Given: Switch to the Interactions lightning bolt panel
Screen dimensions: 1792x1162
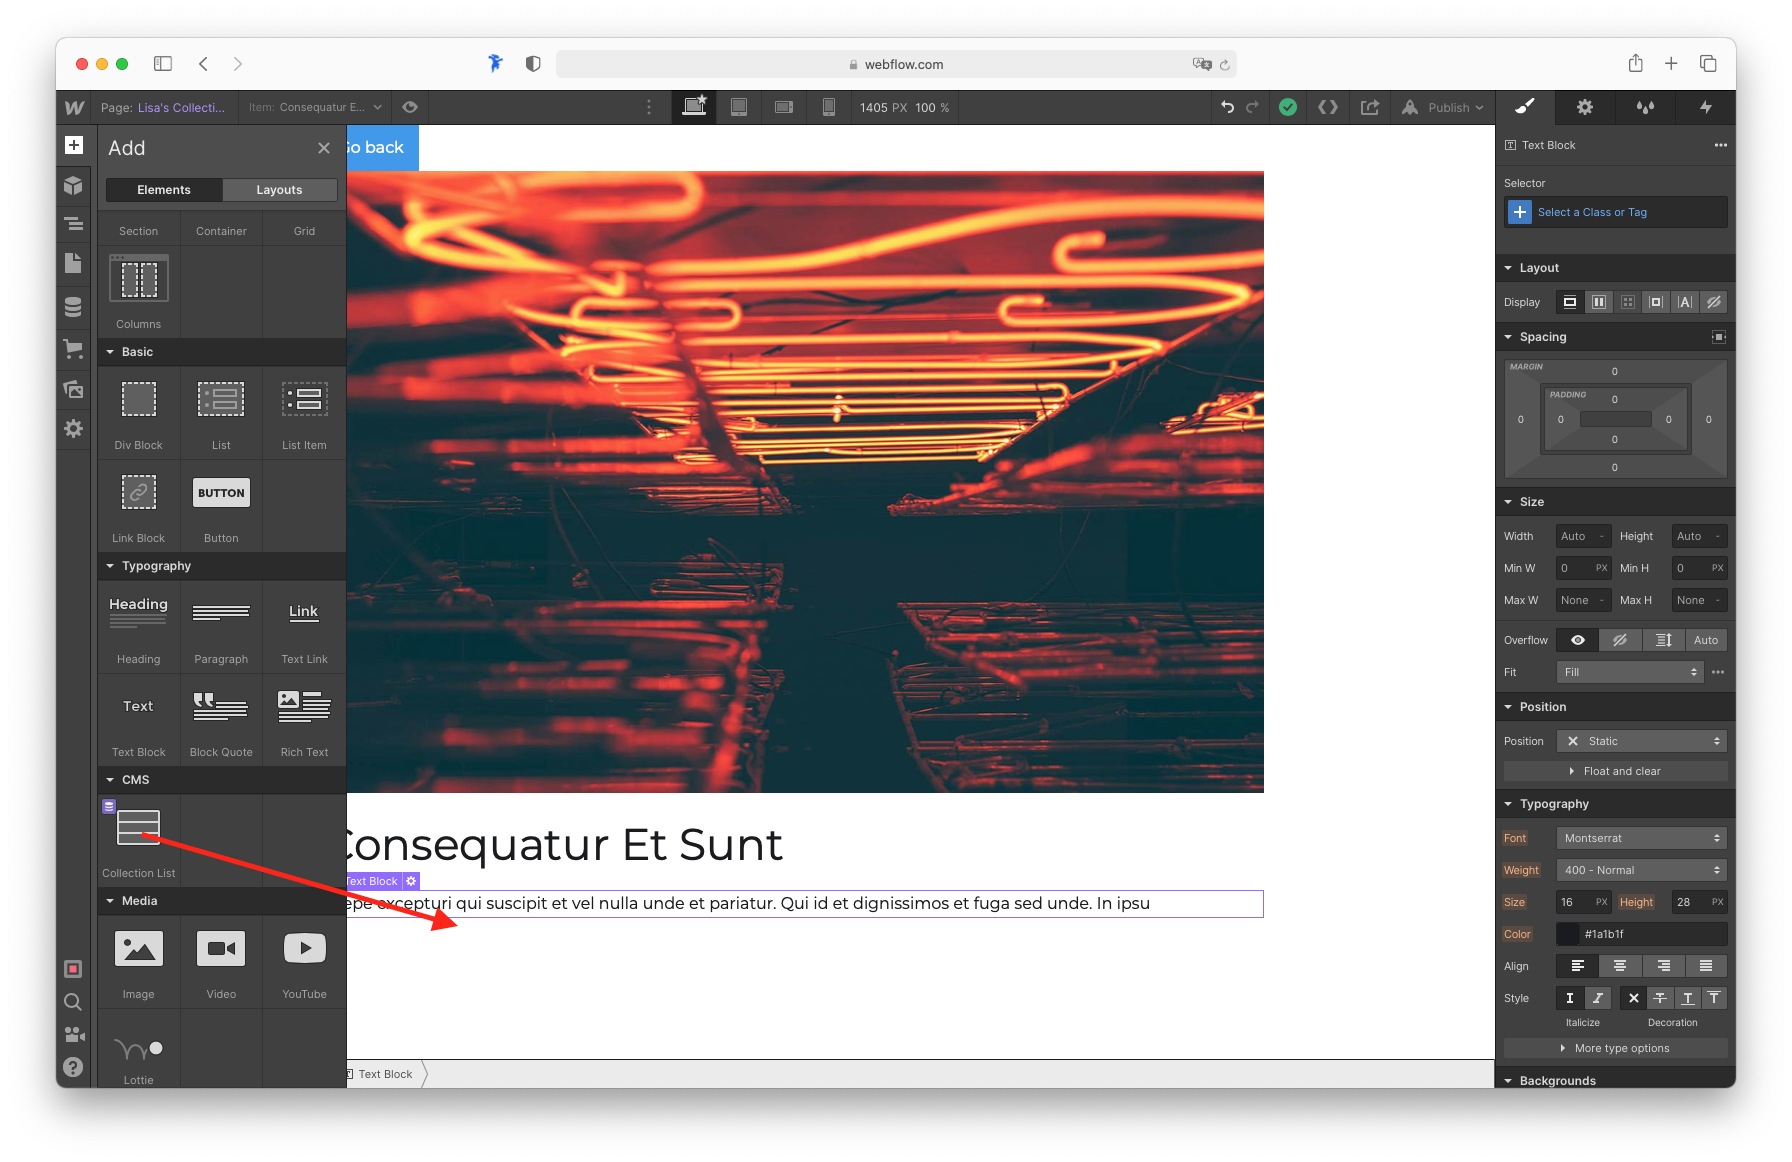Looking at the screenshot, I should pos(1705,107).
